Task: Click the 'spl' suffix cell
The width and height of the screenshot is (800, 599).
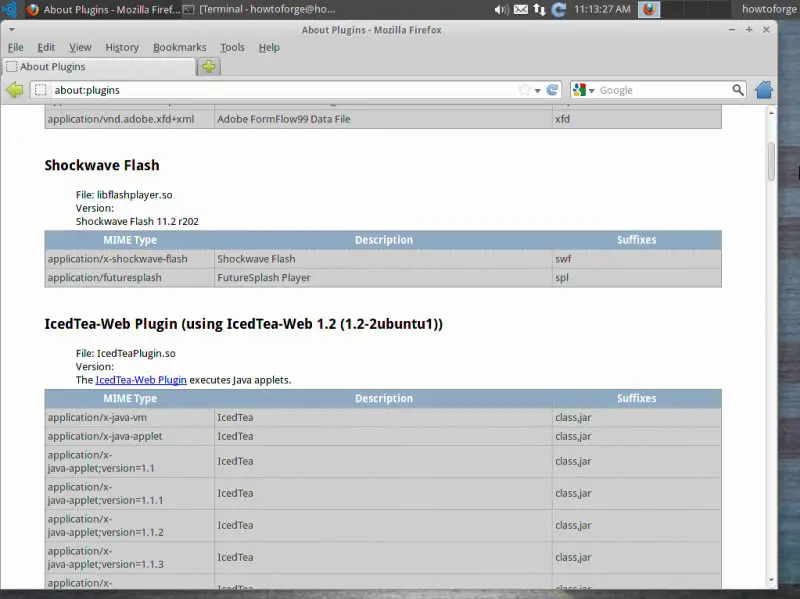Action: click(637, 278)
